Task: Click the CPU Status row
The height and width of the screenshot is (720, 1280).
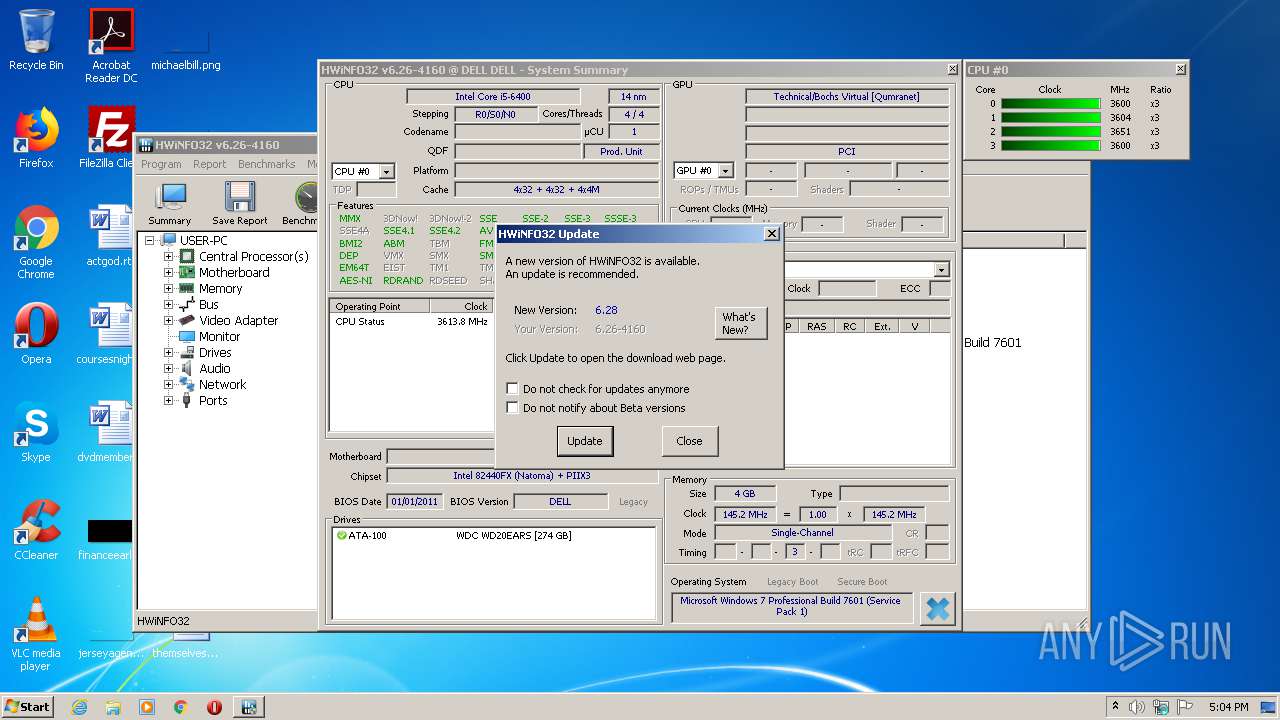Action: click(411, 322)
